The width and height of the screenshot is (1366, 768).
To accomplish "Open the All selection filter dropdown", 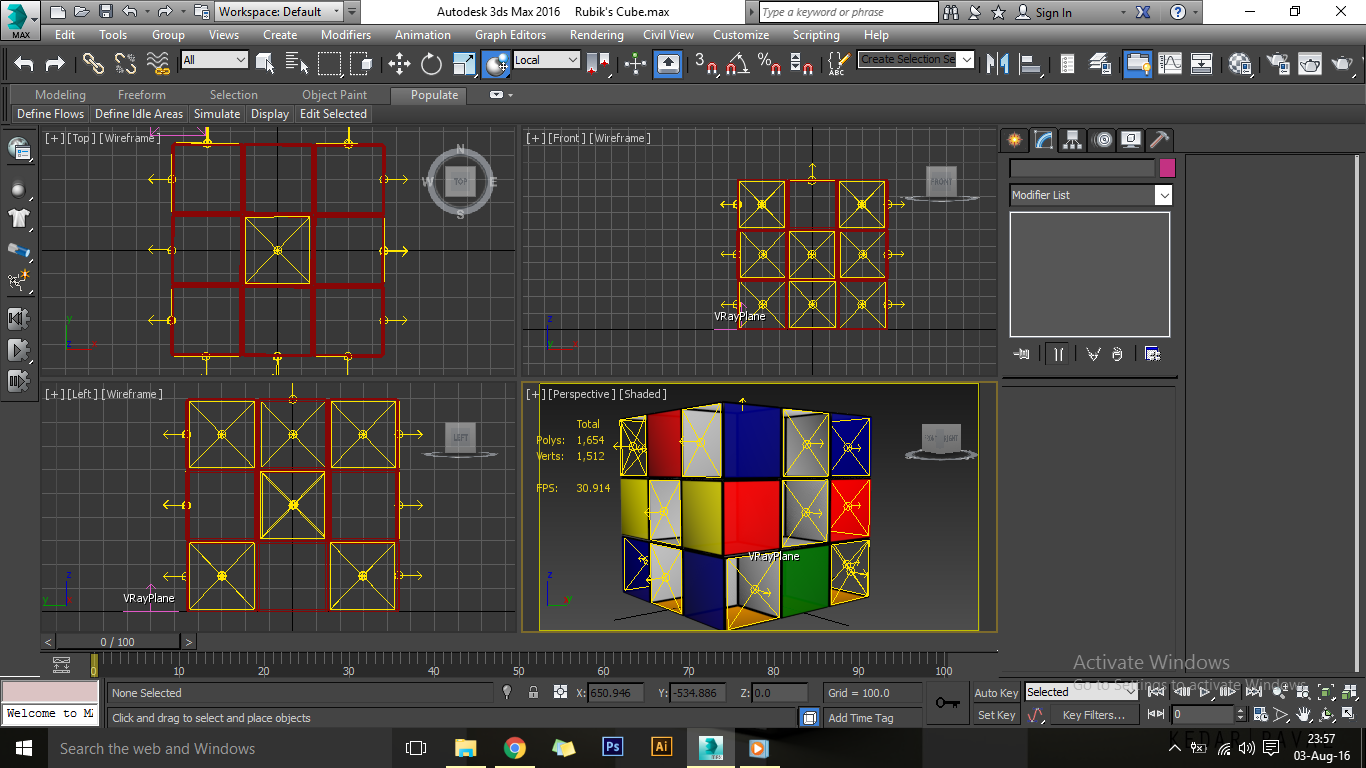I will click(213, 60).
